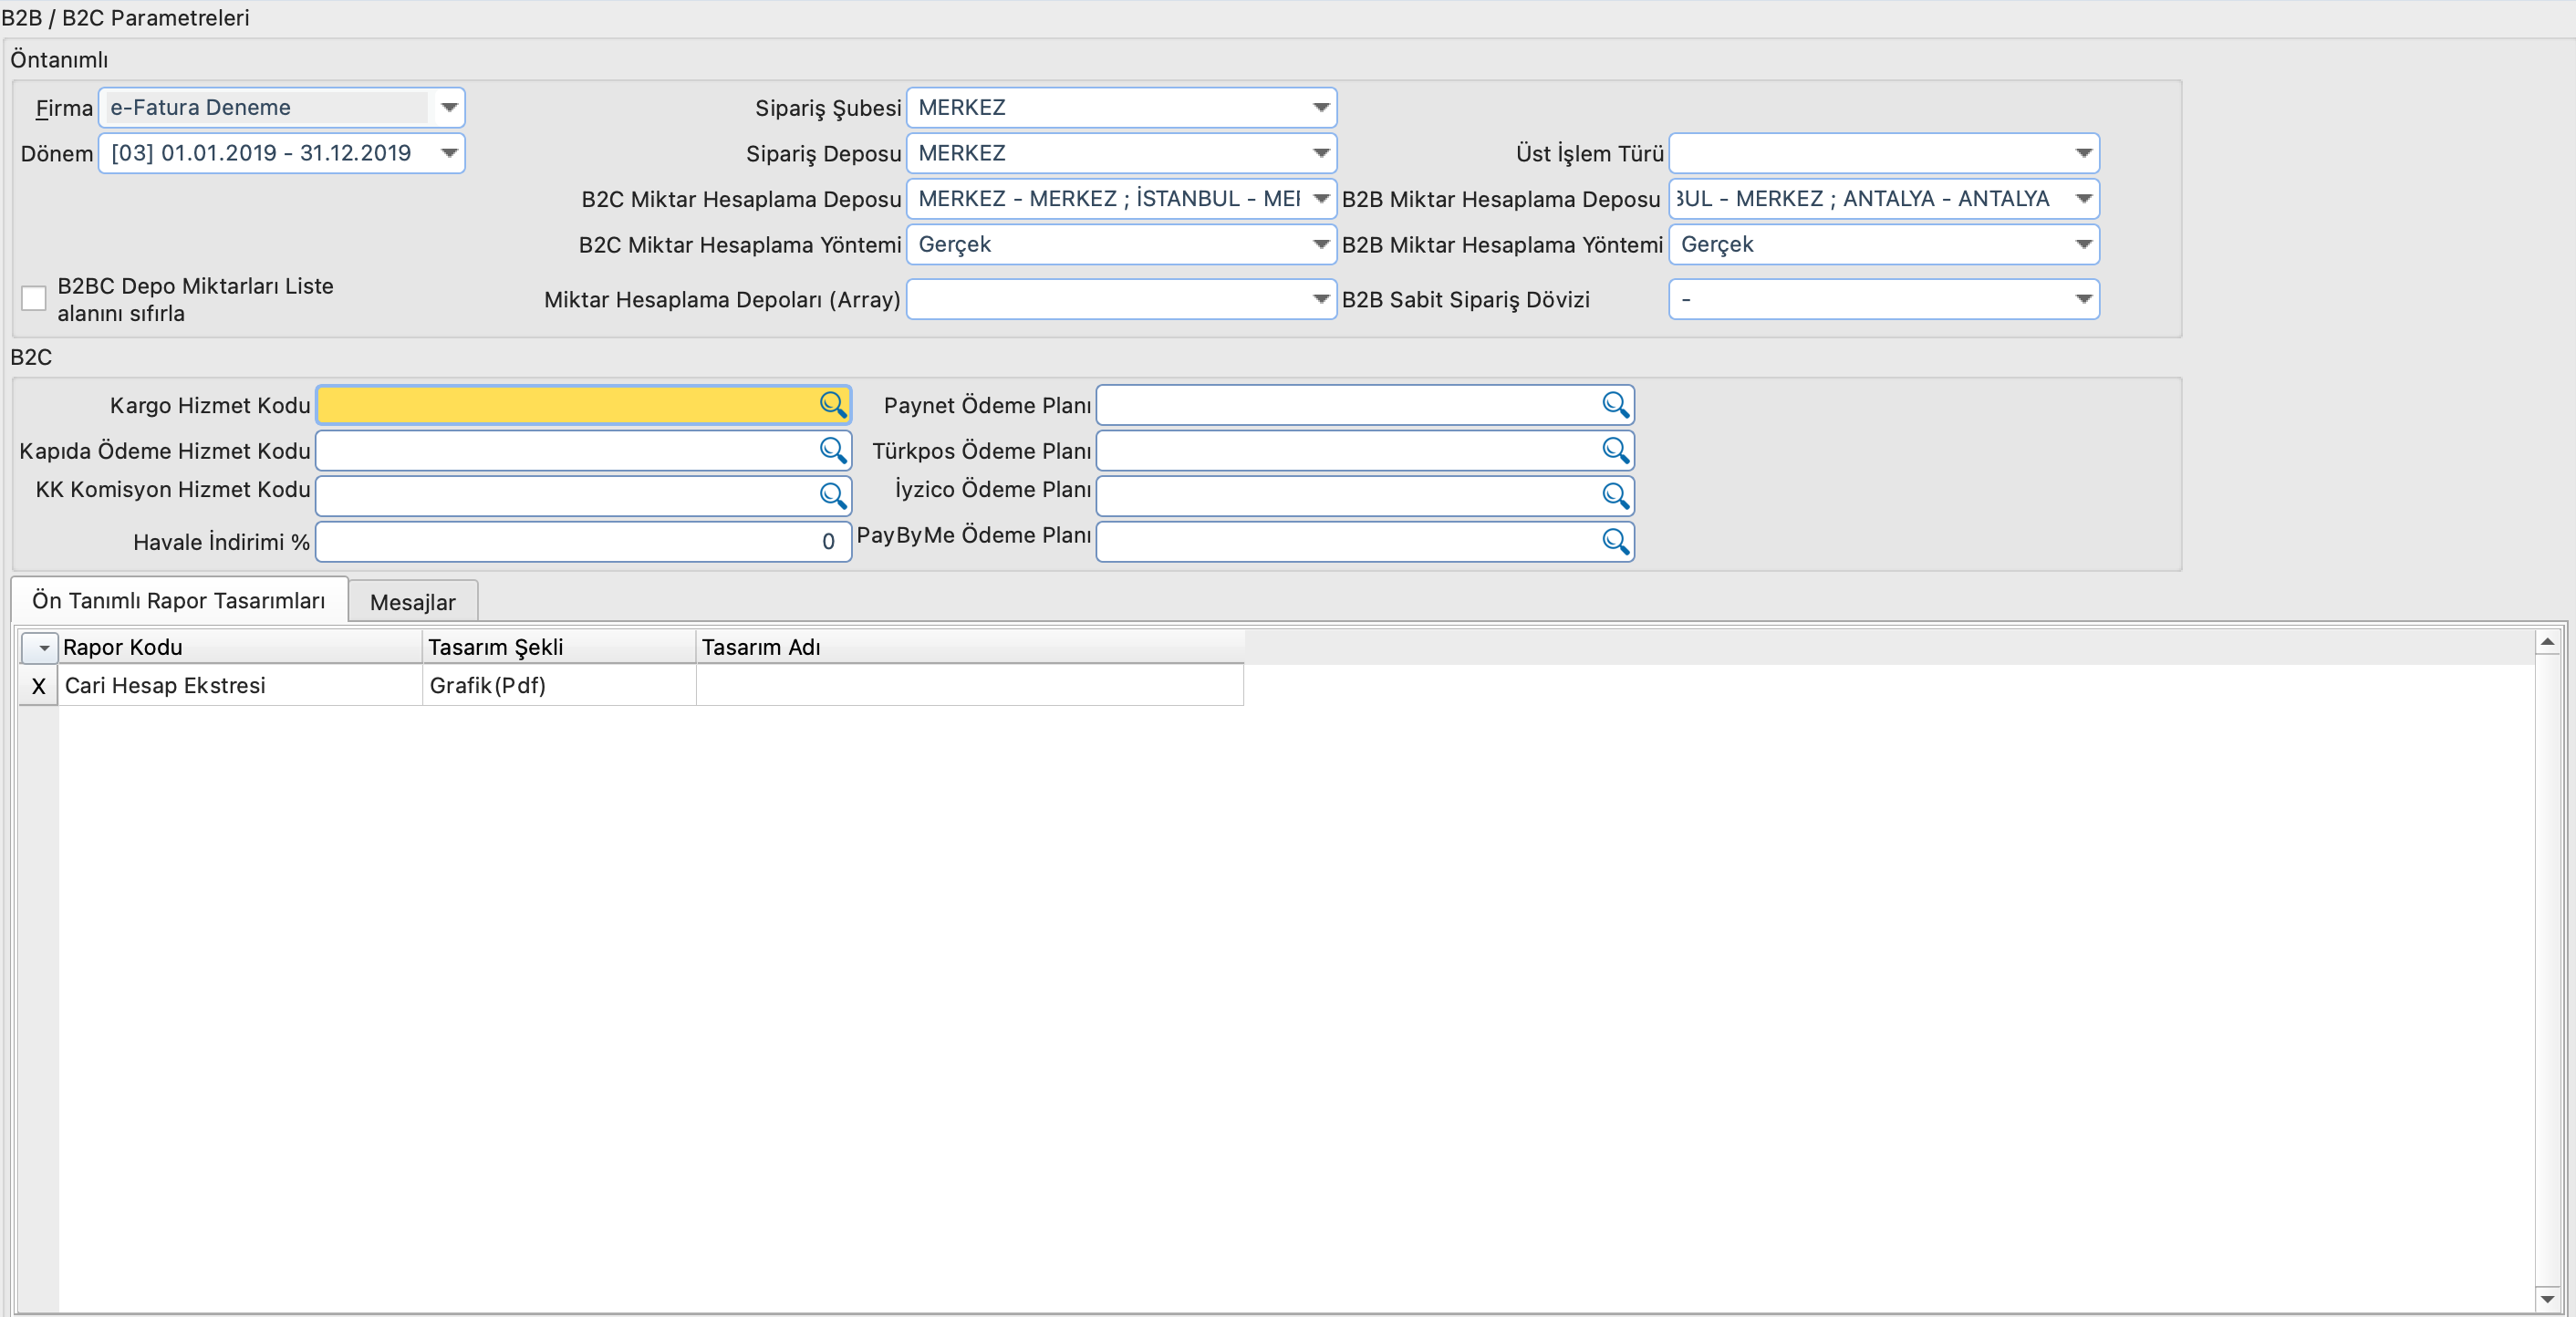Click the table scrollbar down arrow
2576x1317 pixels.
click(2547, 1298)
